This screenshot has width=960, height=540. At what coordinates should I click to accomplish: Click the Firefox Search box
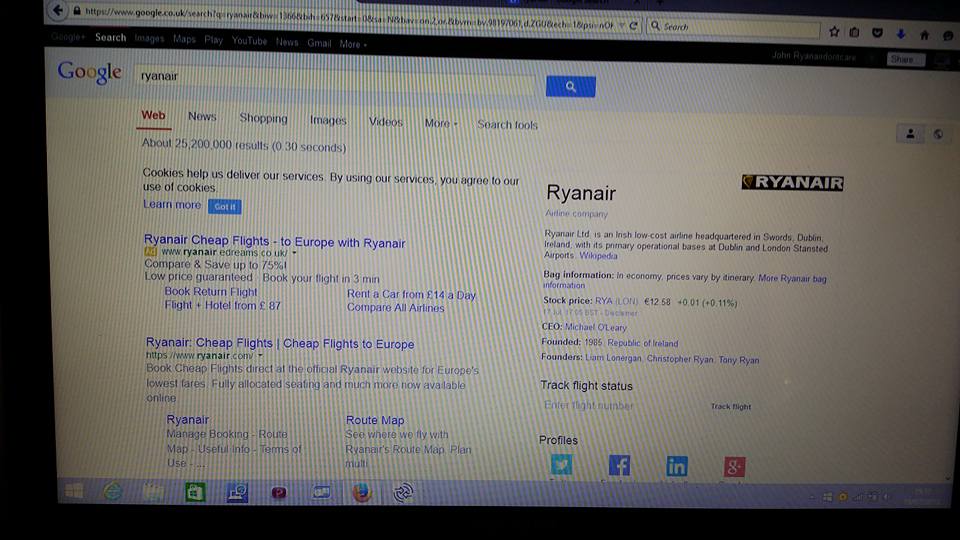(733, 28)
